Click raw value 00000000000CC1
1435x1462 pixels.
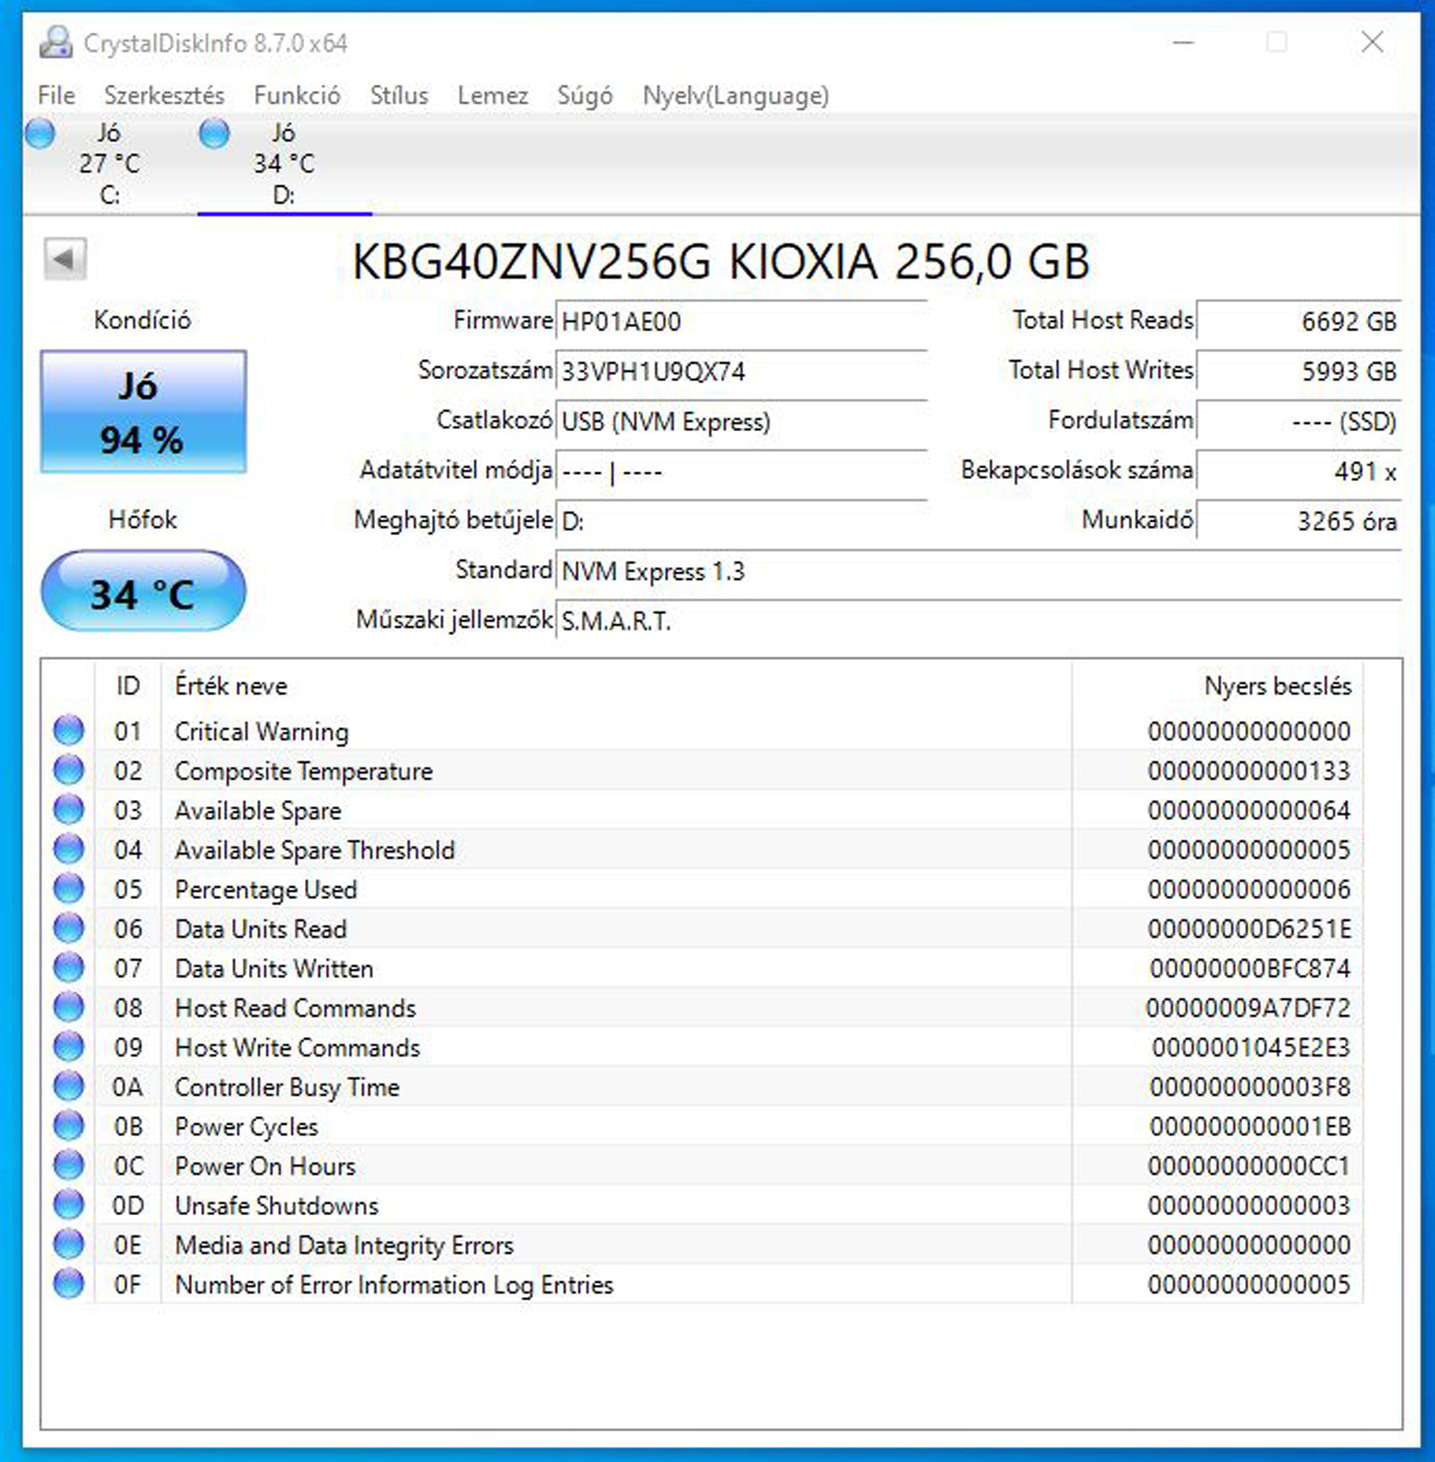click(x=1249, y=1166)
